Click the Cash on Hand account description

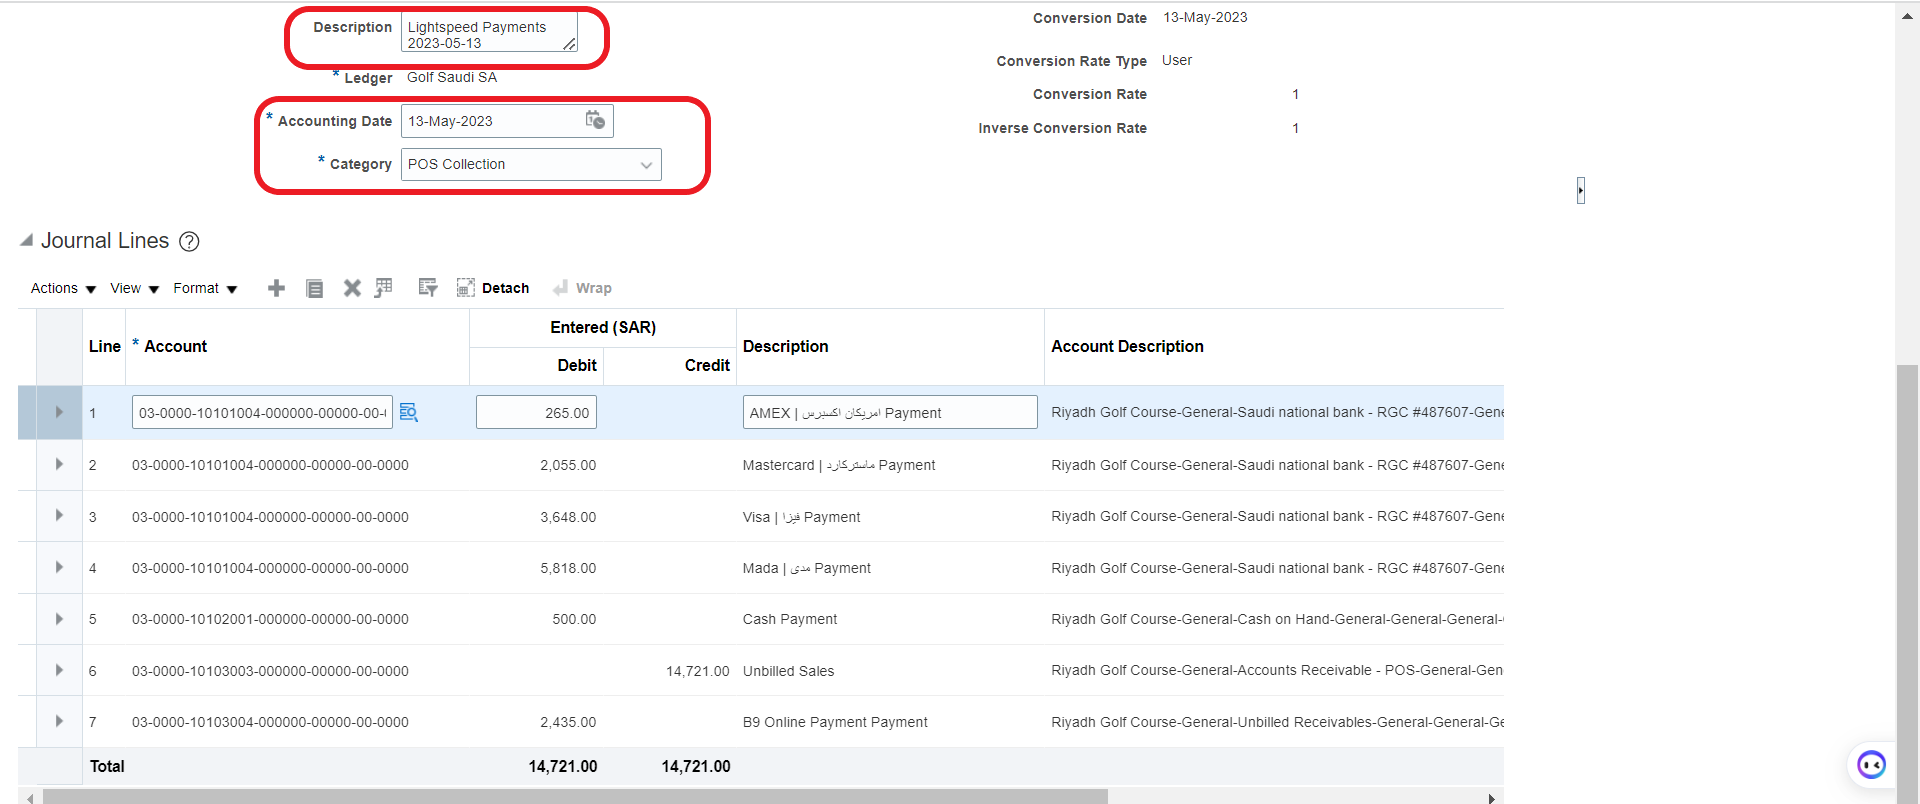tap(1277, 619)
